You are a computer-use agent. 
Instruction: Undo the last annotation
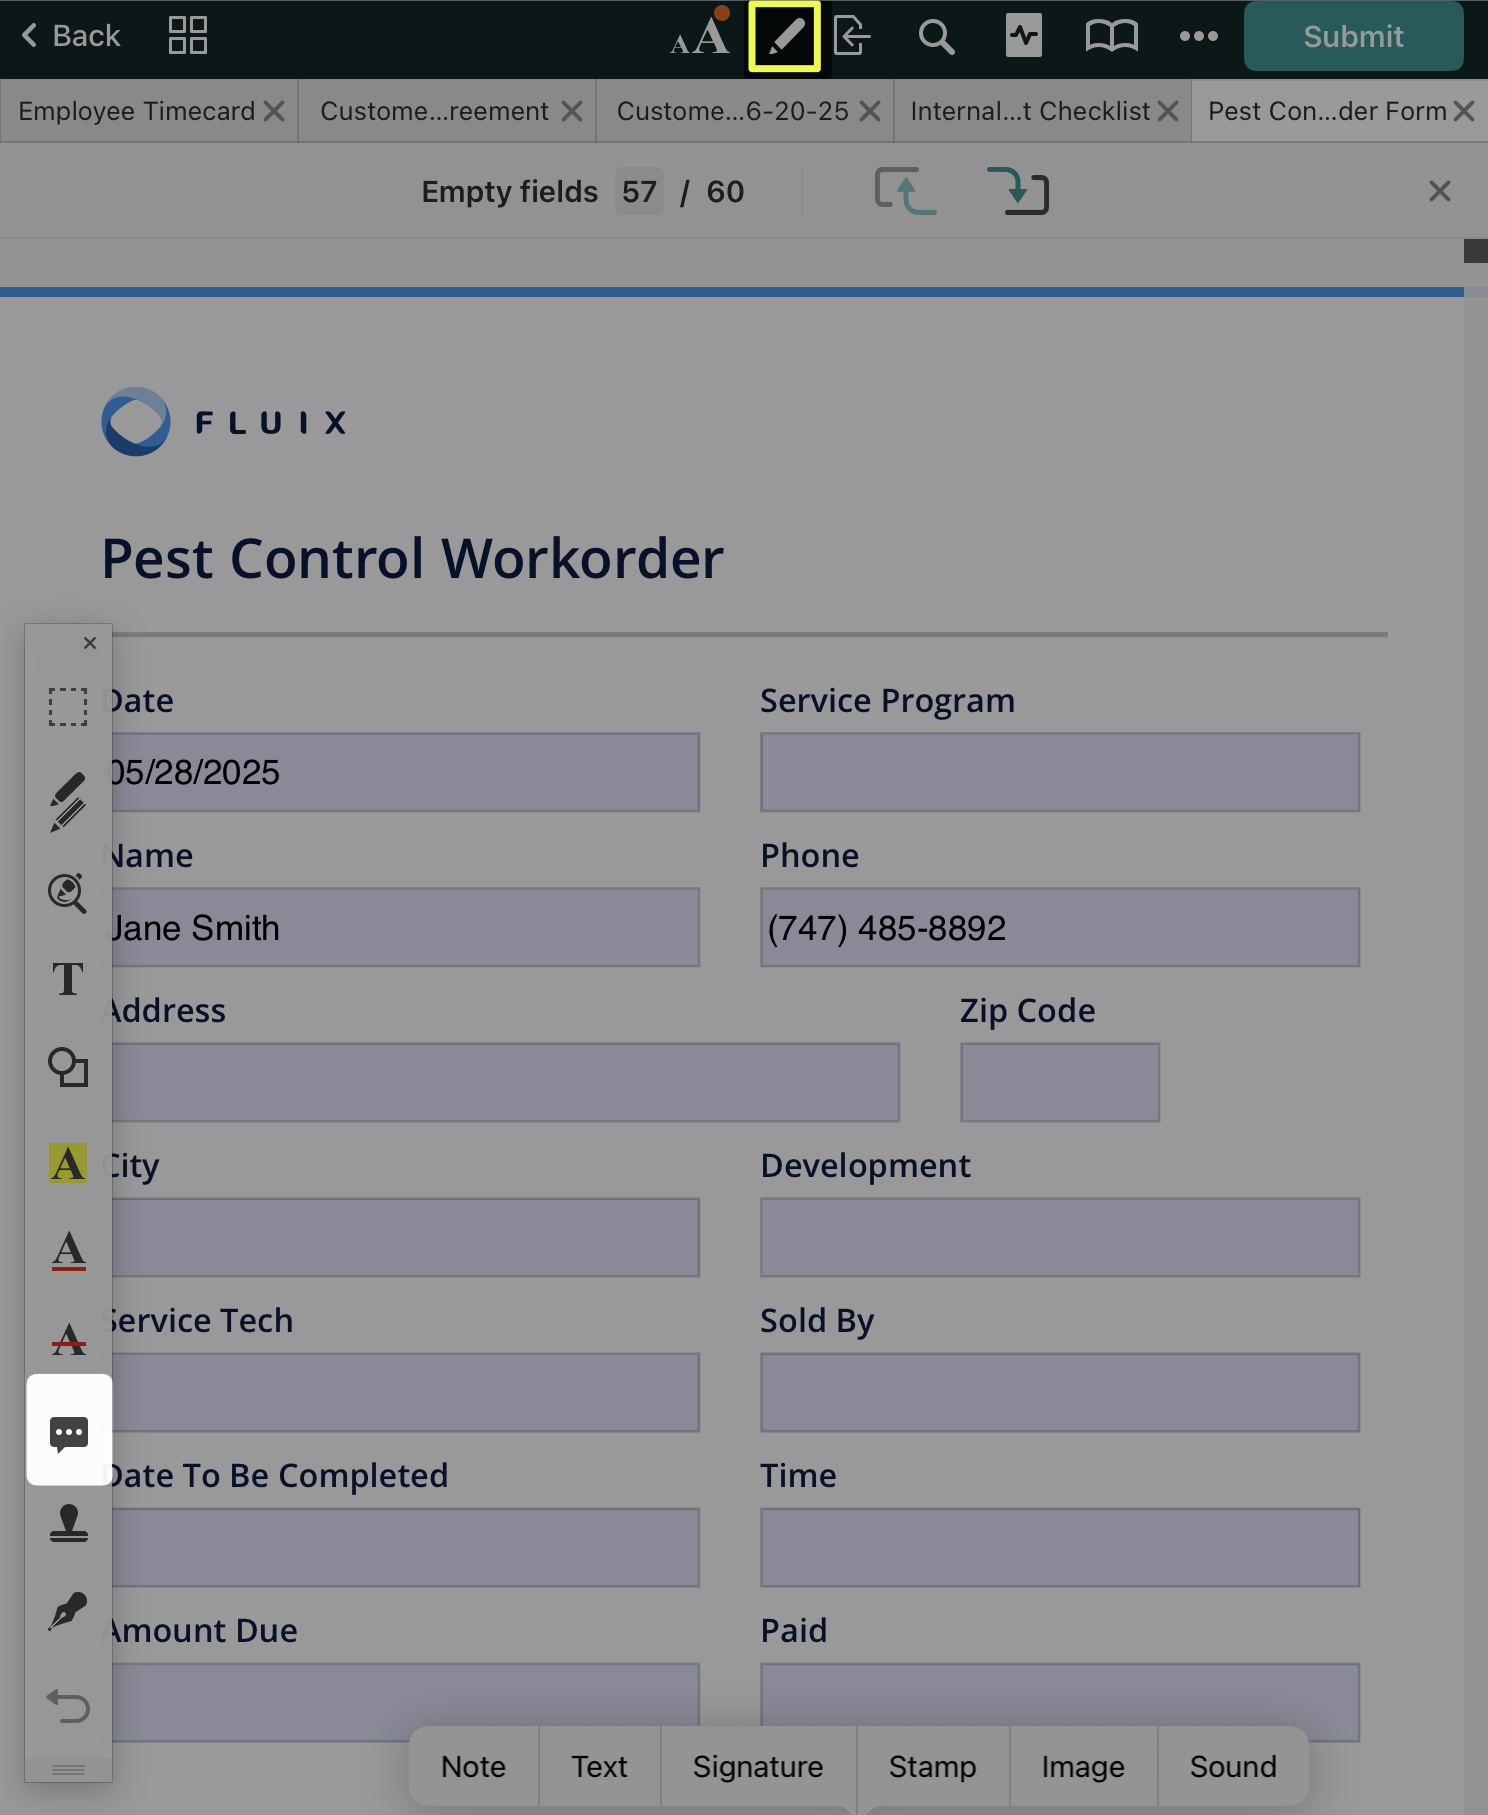(68, 1705)
